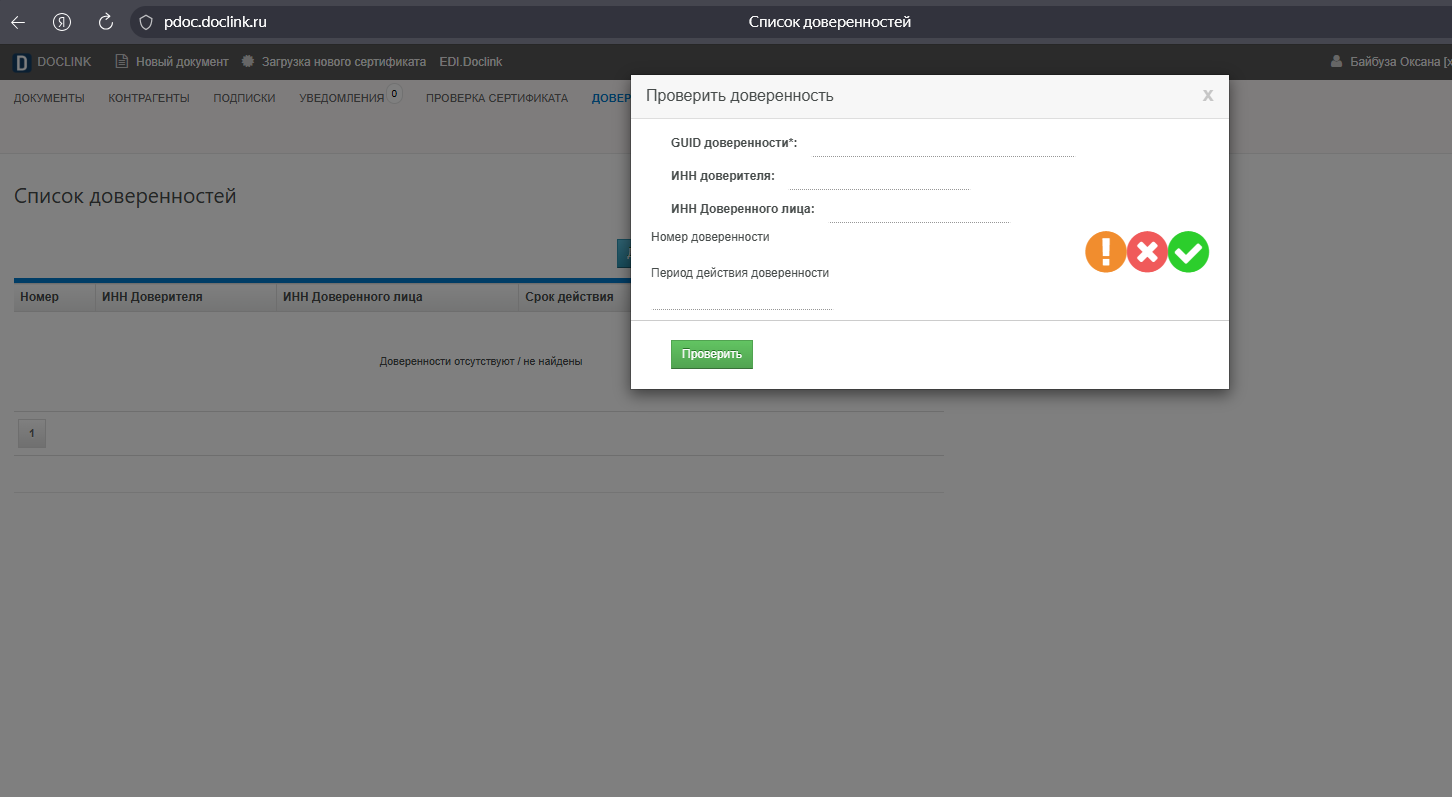The height and width of the screenshot is (797, 1452).
Task: Click the notifications count badge
Action: click(x=395, y=94)
